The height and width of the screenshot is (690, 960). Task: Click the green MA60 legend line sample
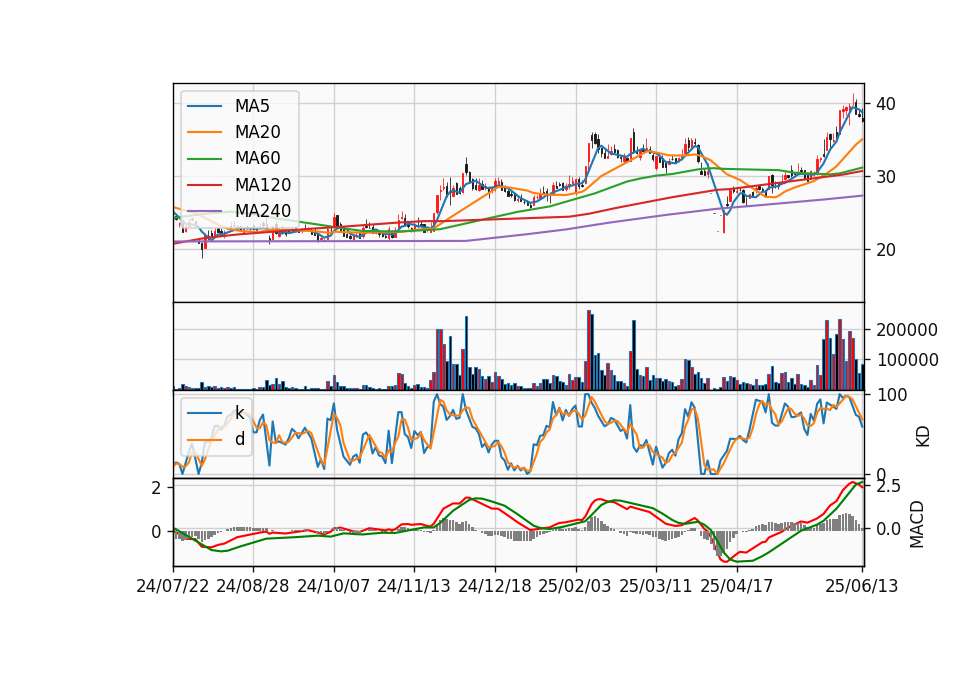(x=204, y=159)
